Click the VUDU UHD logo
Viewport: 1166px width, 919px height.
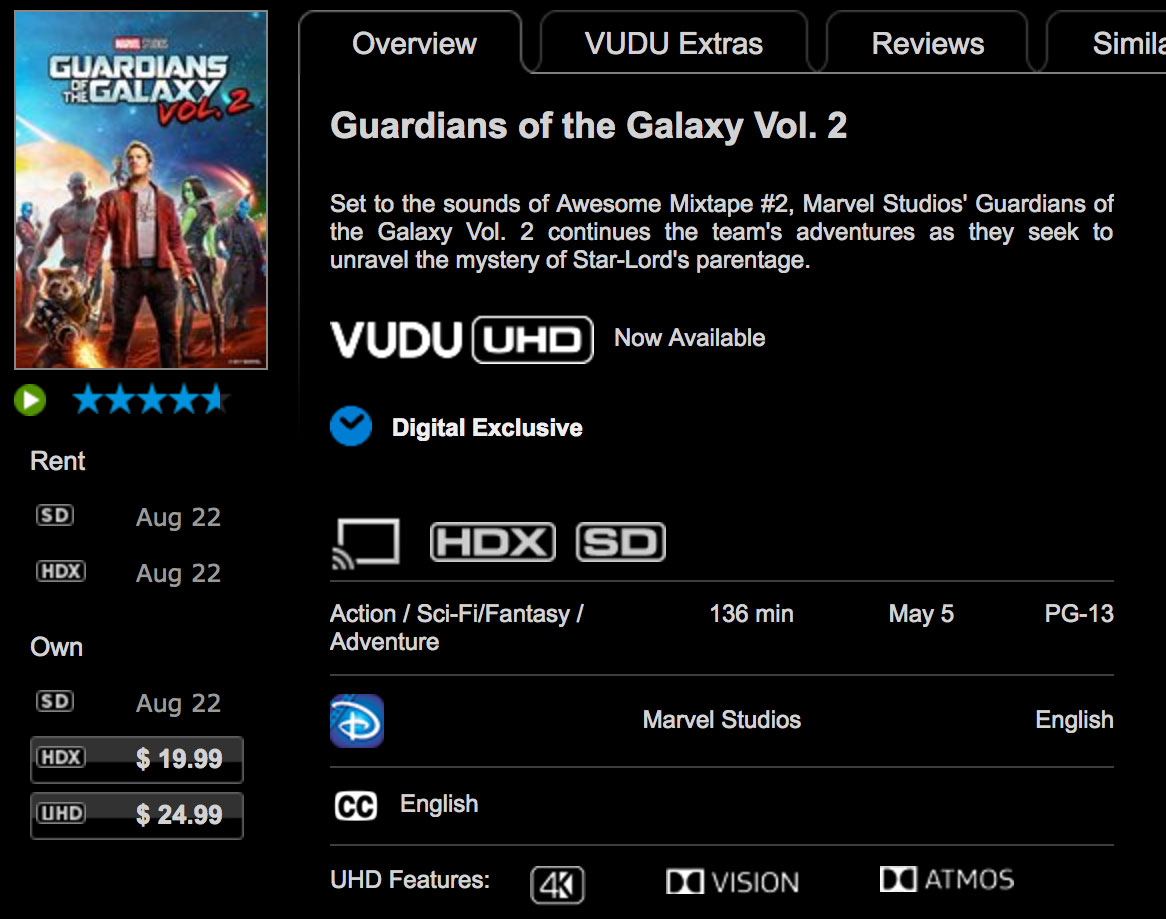[462, 340]
